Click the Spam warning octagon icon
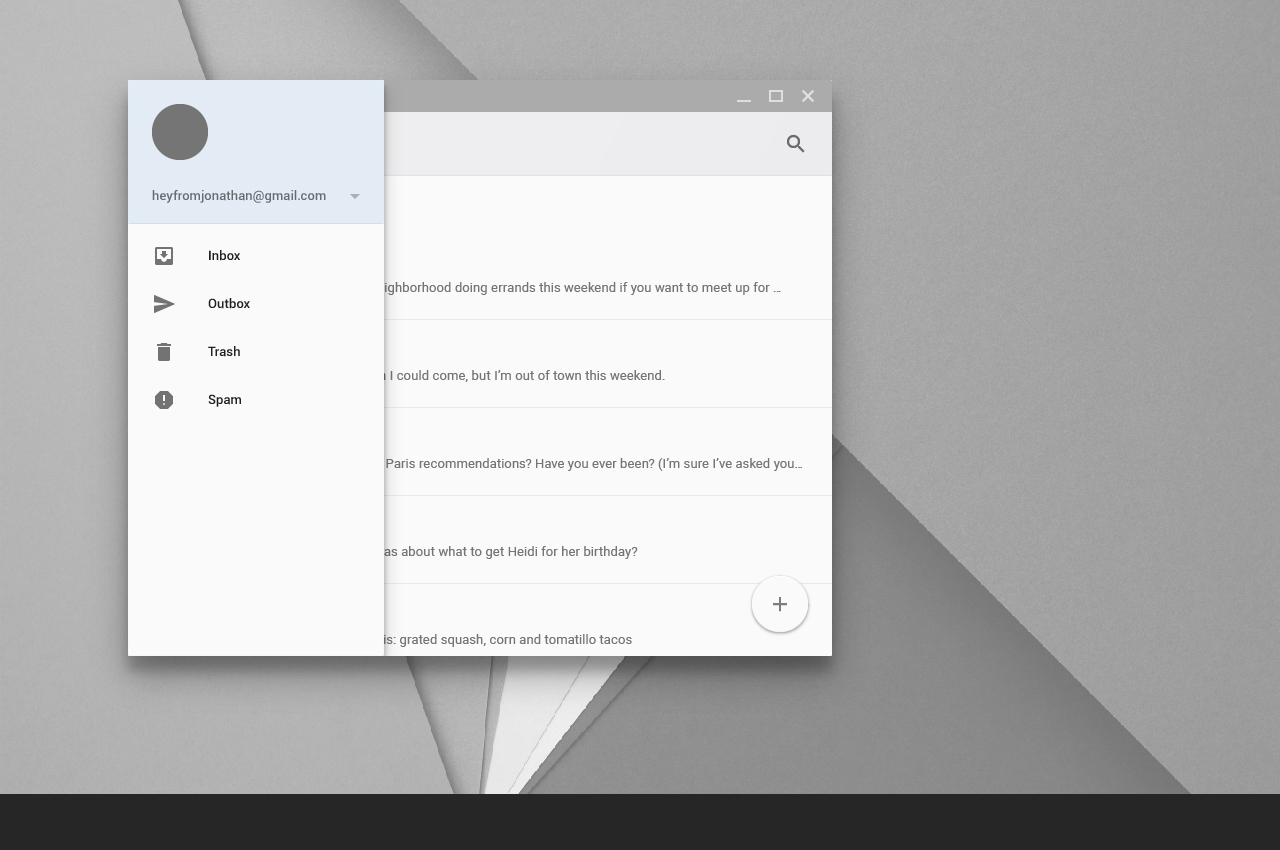The height and width of the screenshot is (850, 1280). coord(164,400)
